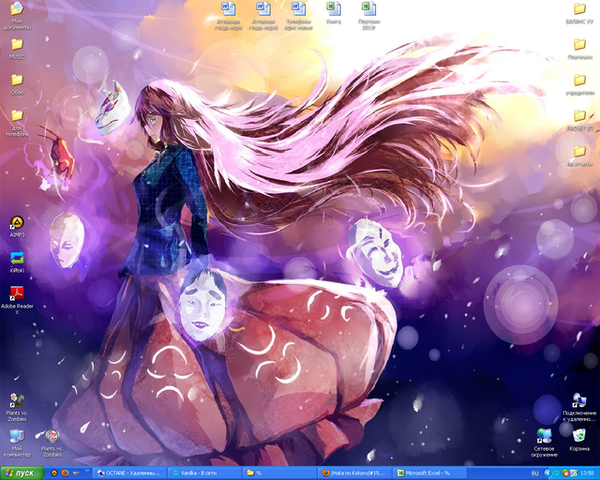Open the Книга Excel file on desktop
This screenshot has height=480, width=600.
(333, 9)
